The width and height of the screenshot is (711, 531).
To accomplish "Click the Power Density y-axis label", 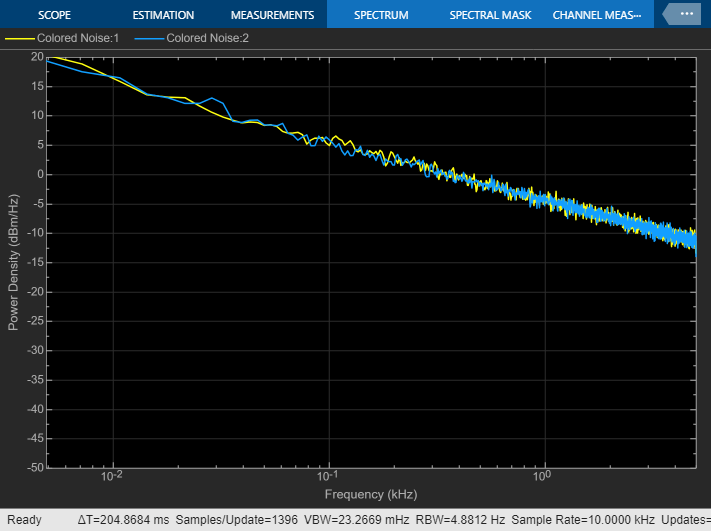I will pos(14,262).
